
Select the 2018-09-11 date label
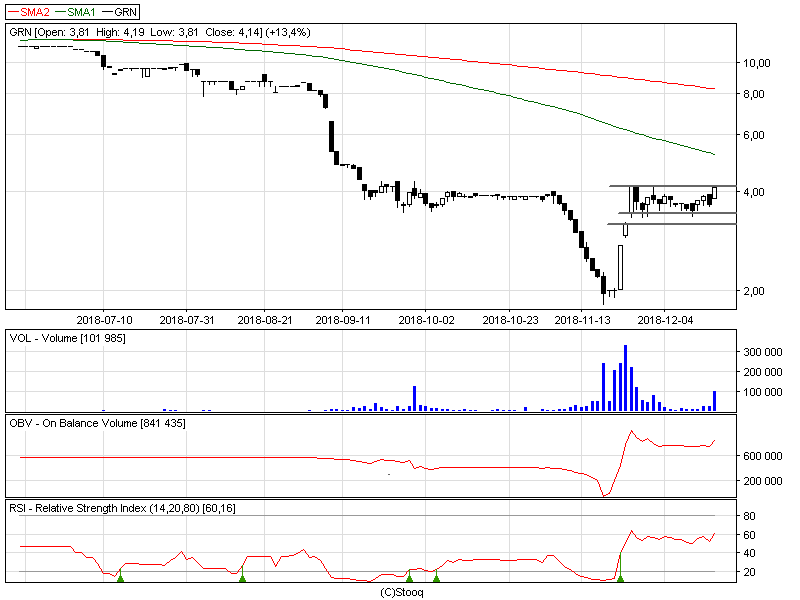[343, 320]
